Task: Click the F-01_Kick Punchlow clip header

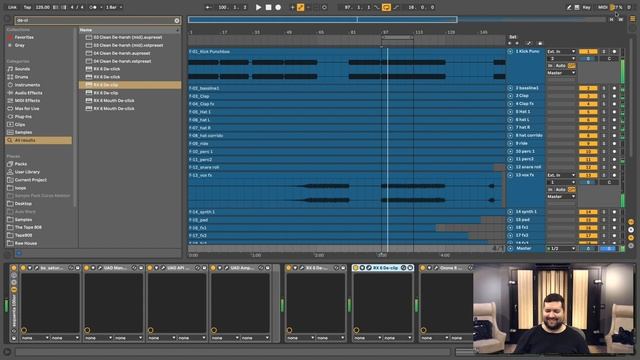Action: [x=347, y=52]
